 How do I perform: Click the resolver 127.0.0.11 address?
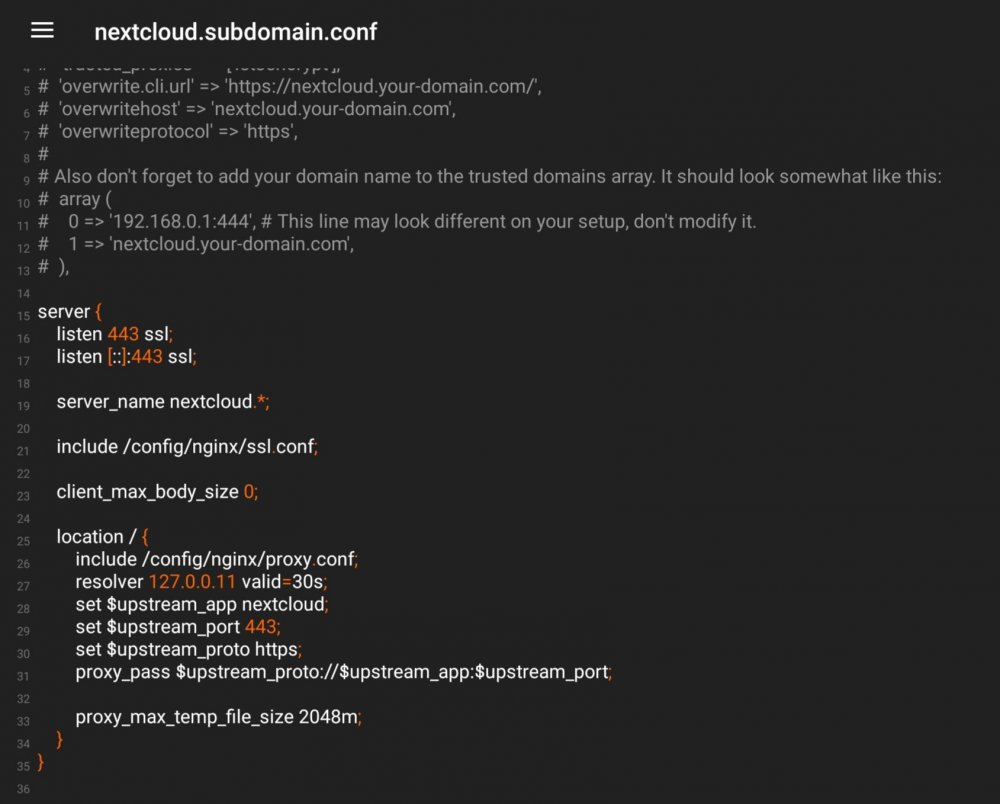(192, 581)
